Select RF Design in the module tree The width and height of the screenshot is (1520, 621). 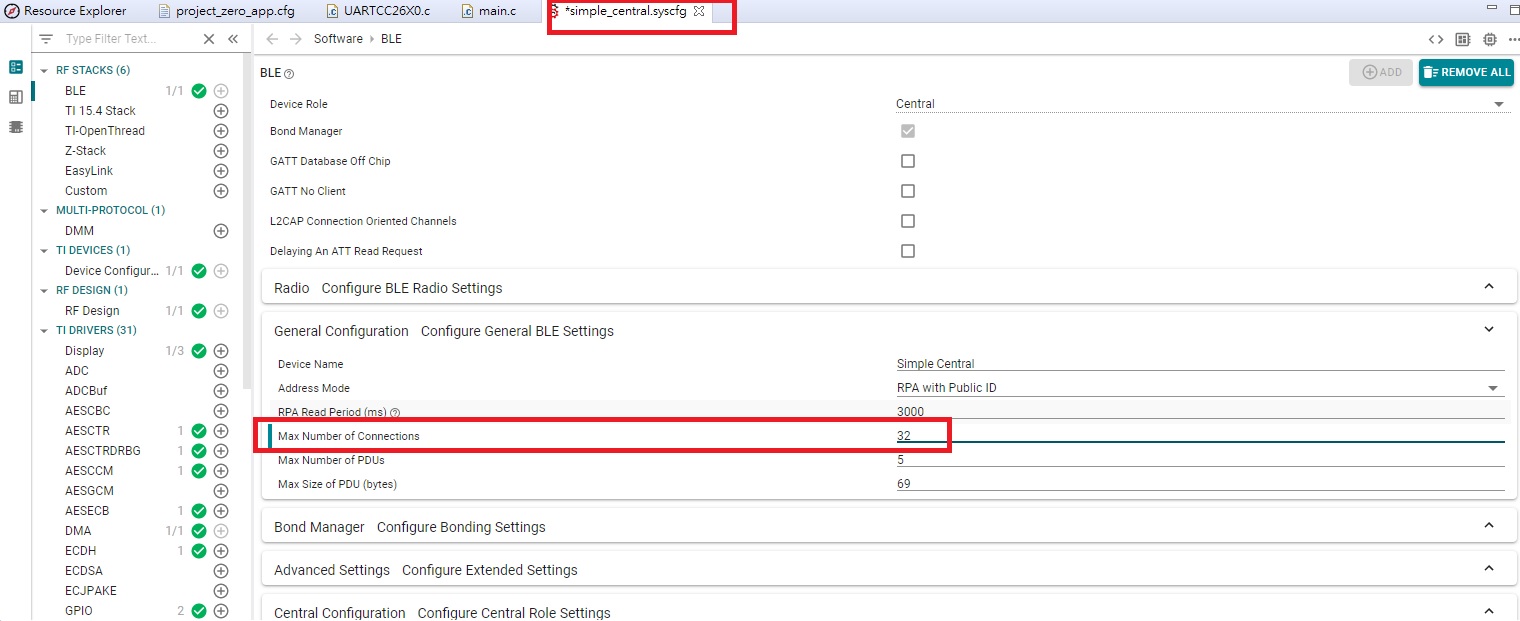coord(92,311)
